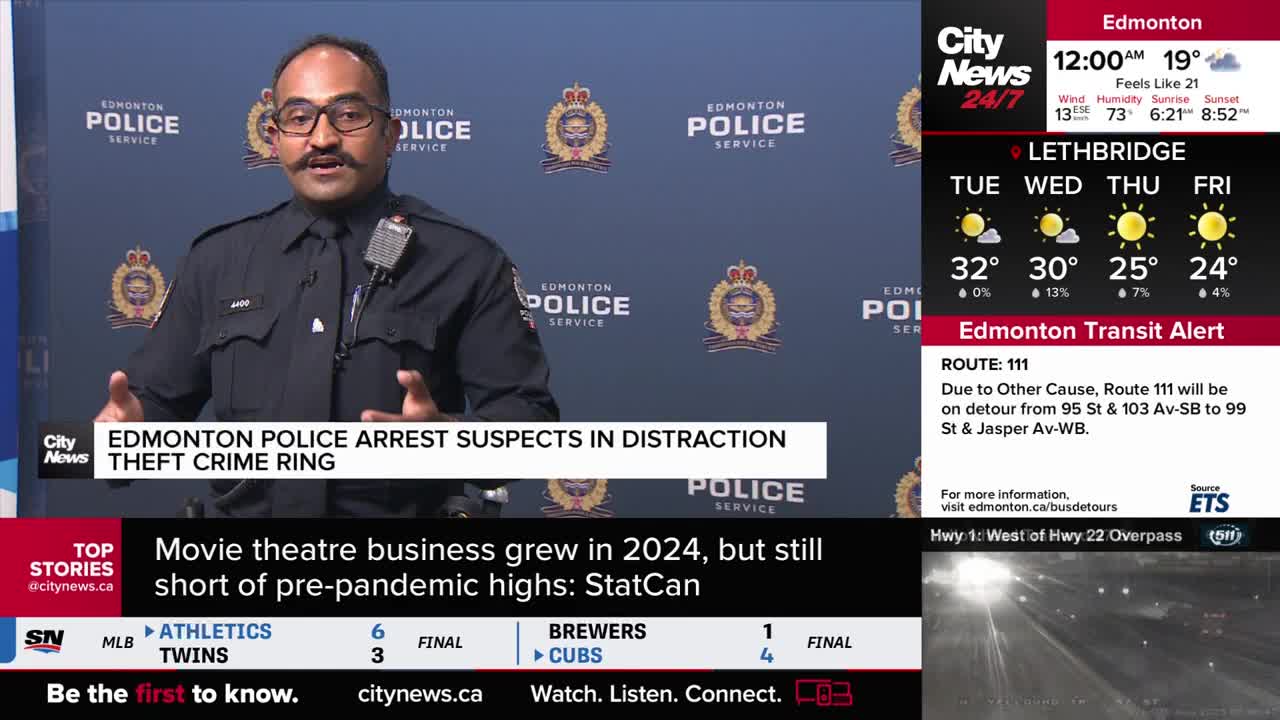Click the winner arrow beside CUBS
This screenshot has width=1280, height=720.
point(539,656)
